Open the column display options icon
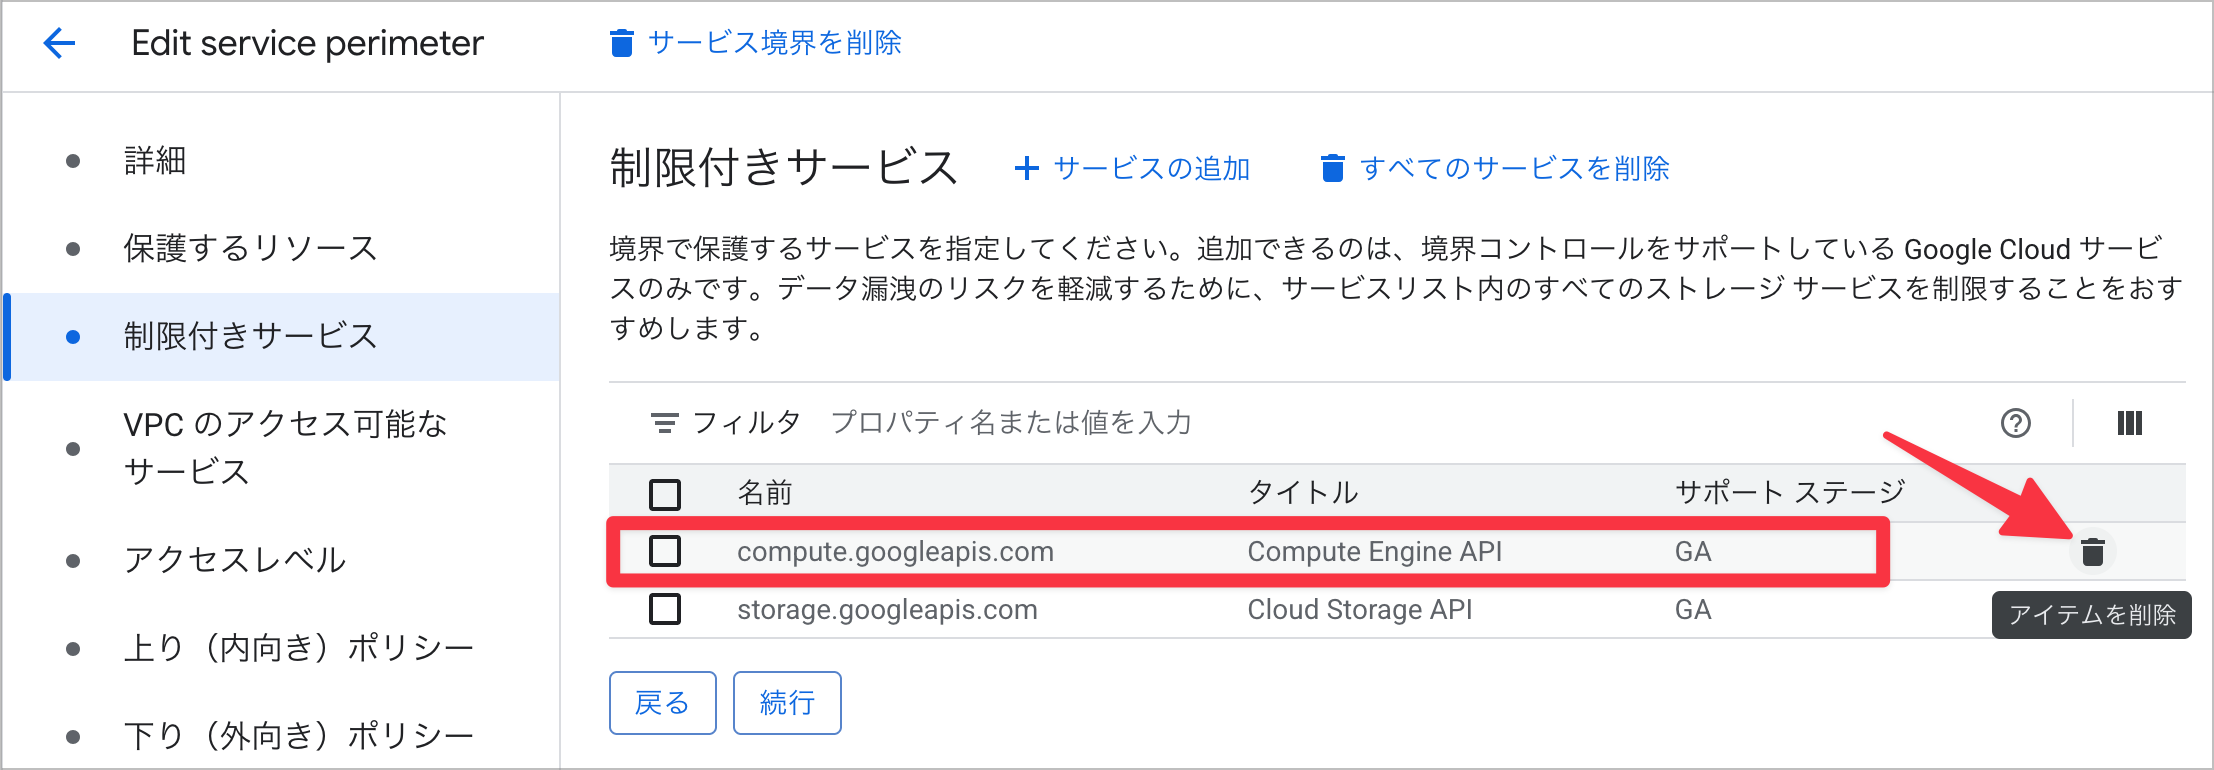This screenshot has width=2214, height=770. (x=2129, y=423)
